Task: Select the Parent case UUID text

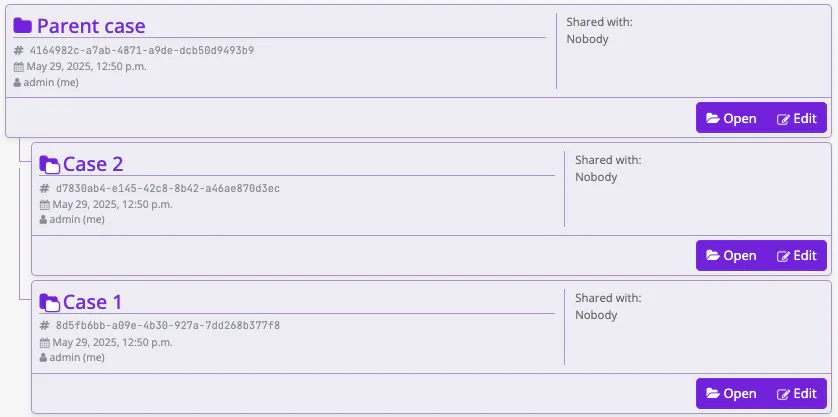Action: [x=142, y=50]
